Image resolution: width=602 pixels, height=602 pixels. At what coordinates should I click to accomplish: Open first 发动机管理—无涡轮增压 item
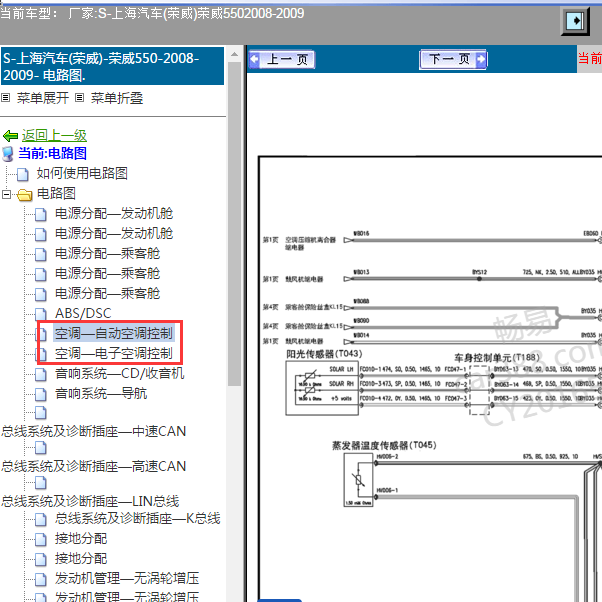pos(127,578)
